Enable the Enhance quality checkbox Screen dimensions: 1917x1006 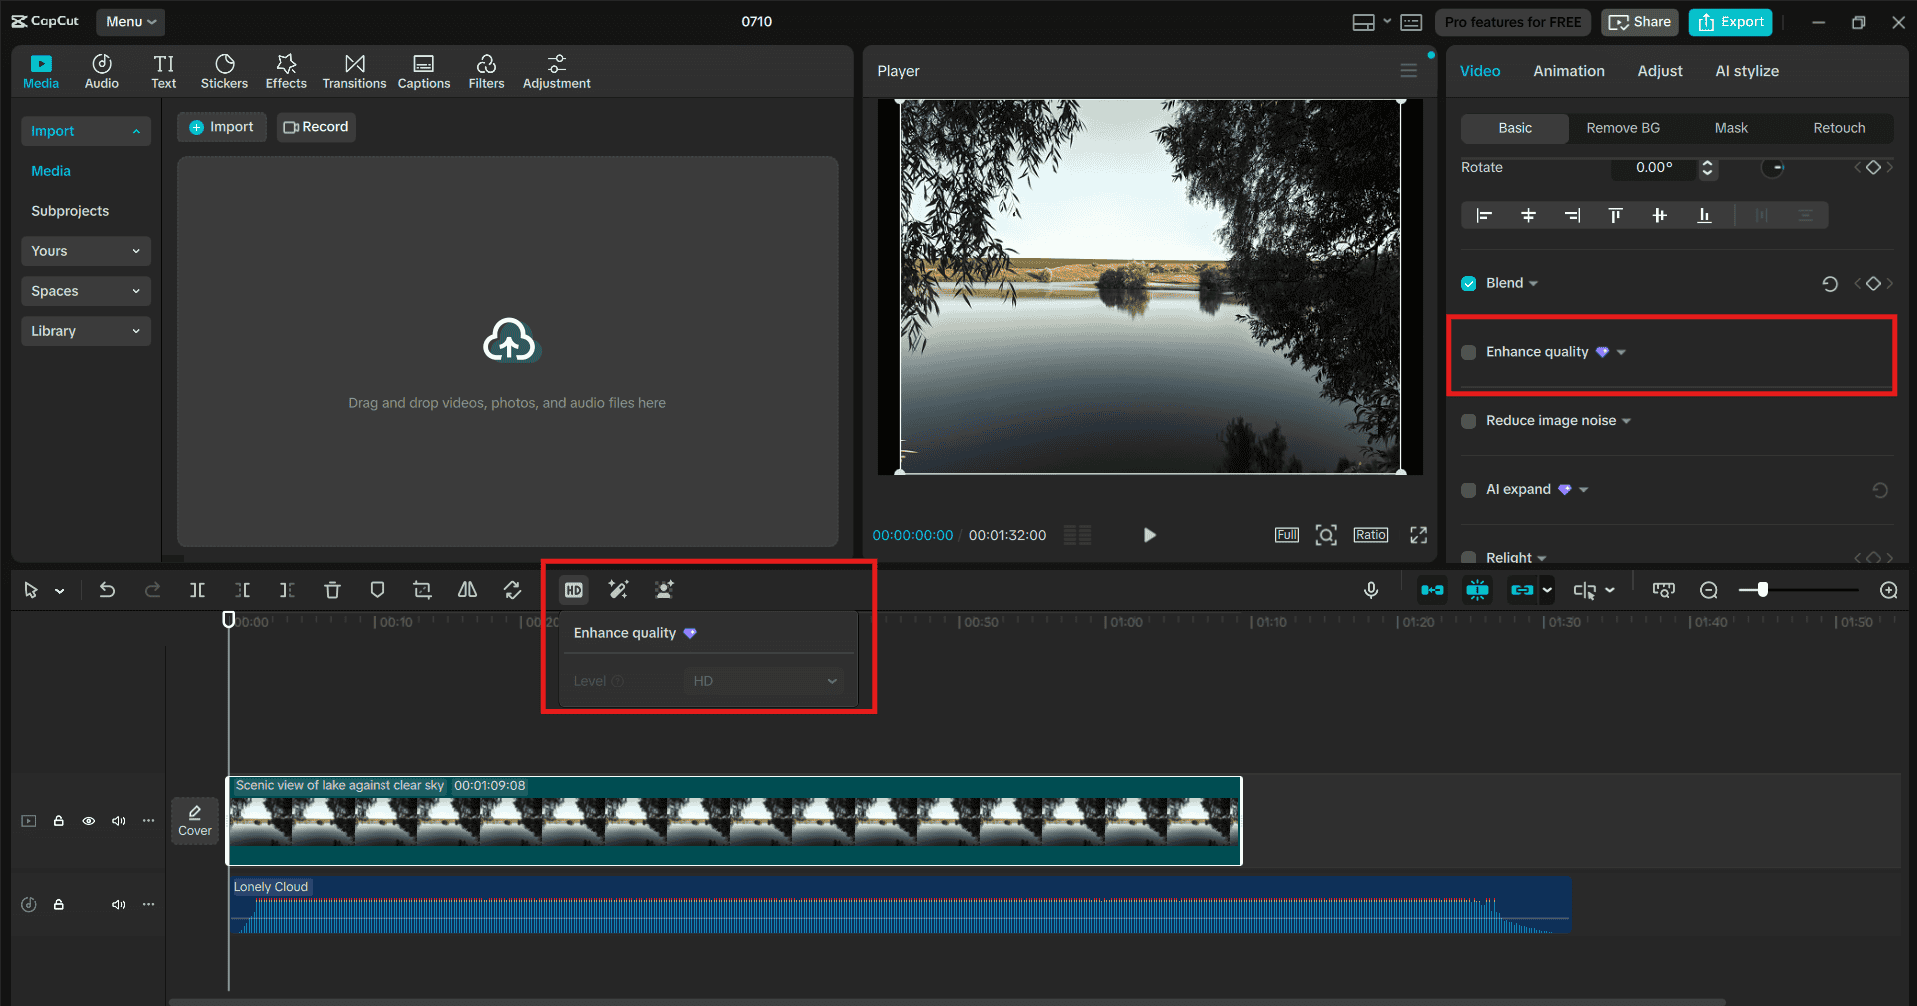(1468, 352)
